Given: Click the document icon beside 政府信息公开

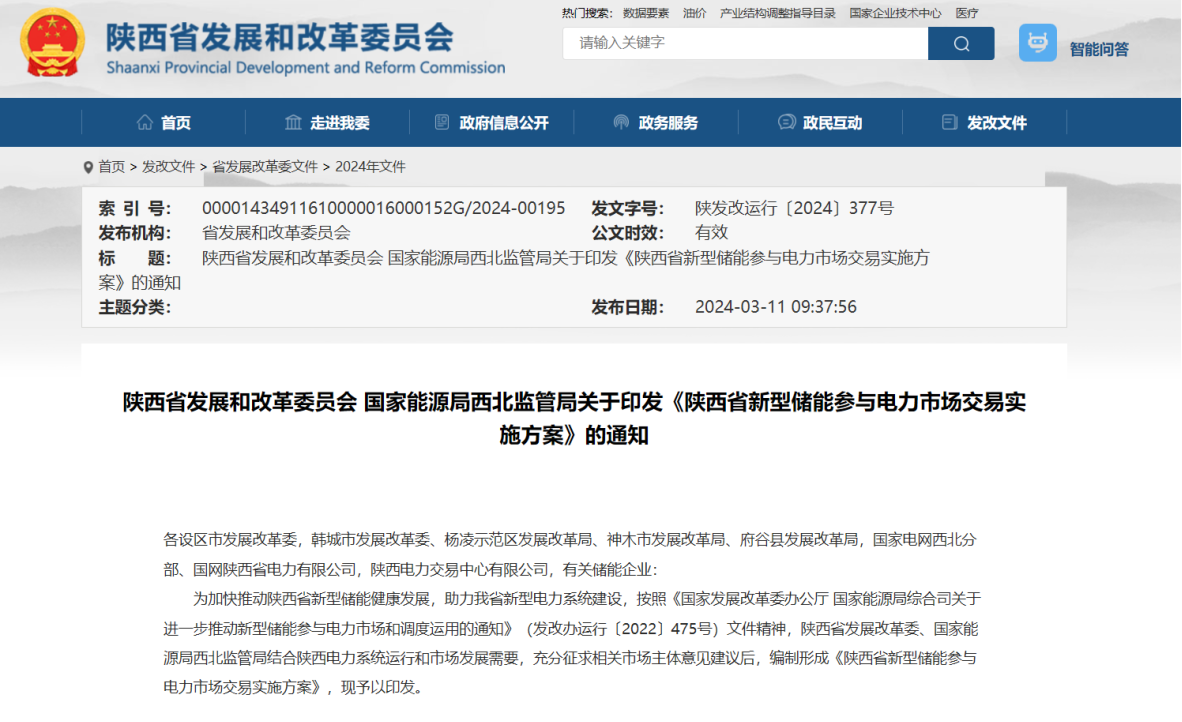Looking at the screenshot, I should [442, 122].
